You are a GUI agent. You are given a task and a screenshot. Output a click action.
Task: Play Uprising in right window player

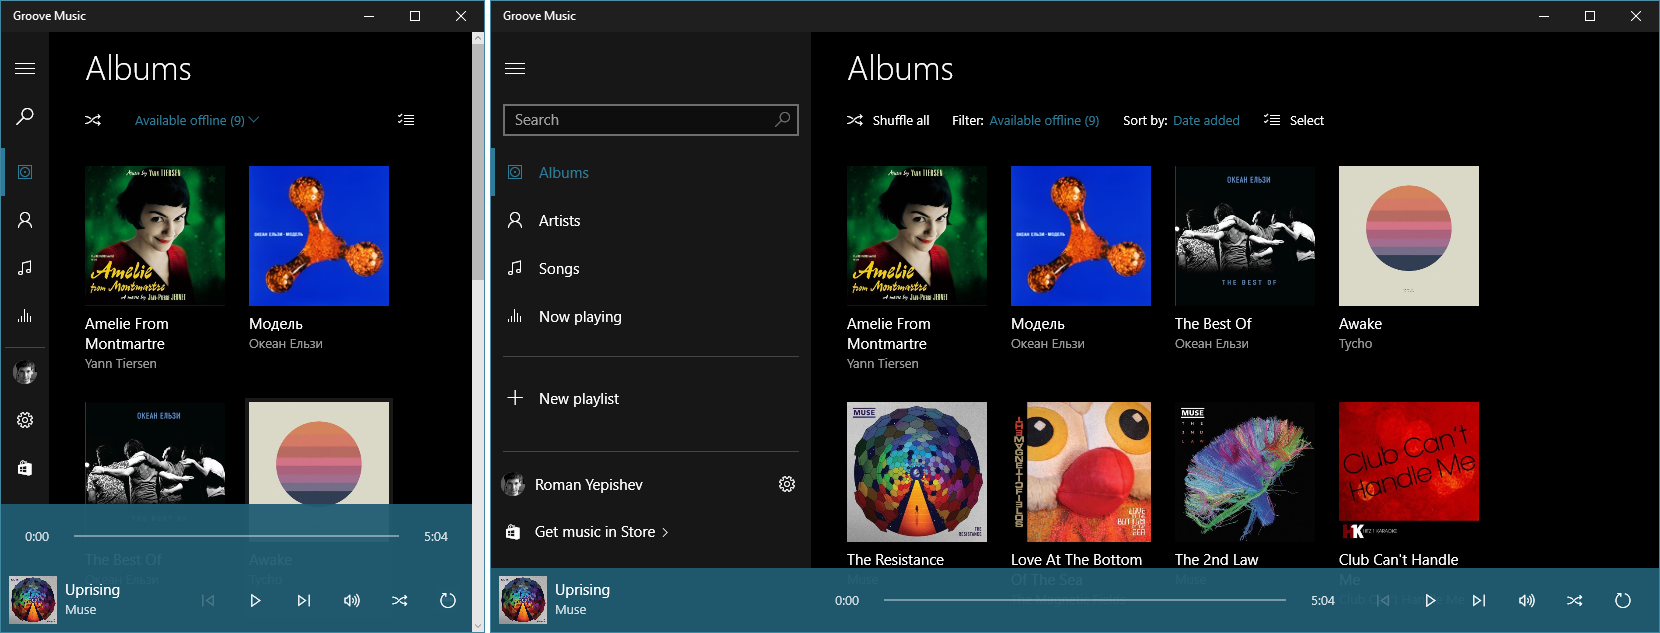coord(1431,600)
